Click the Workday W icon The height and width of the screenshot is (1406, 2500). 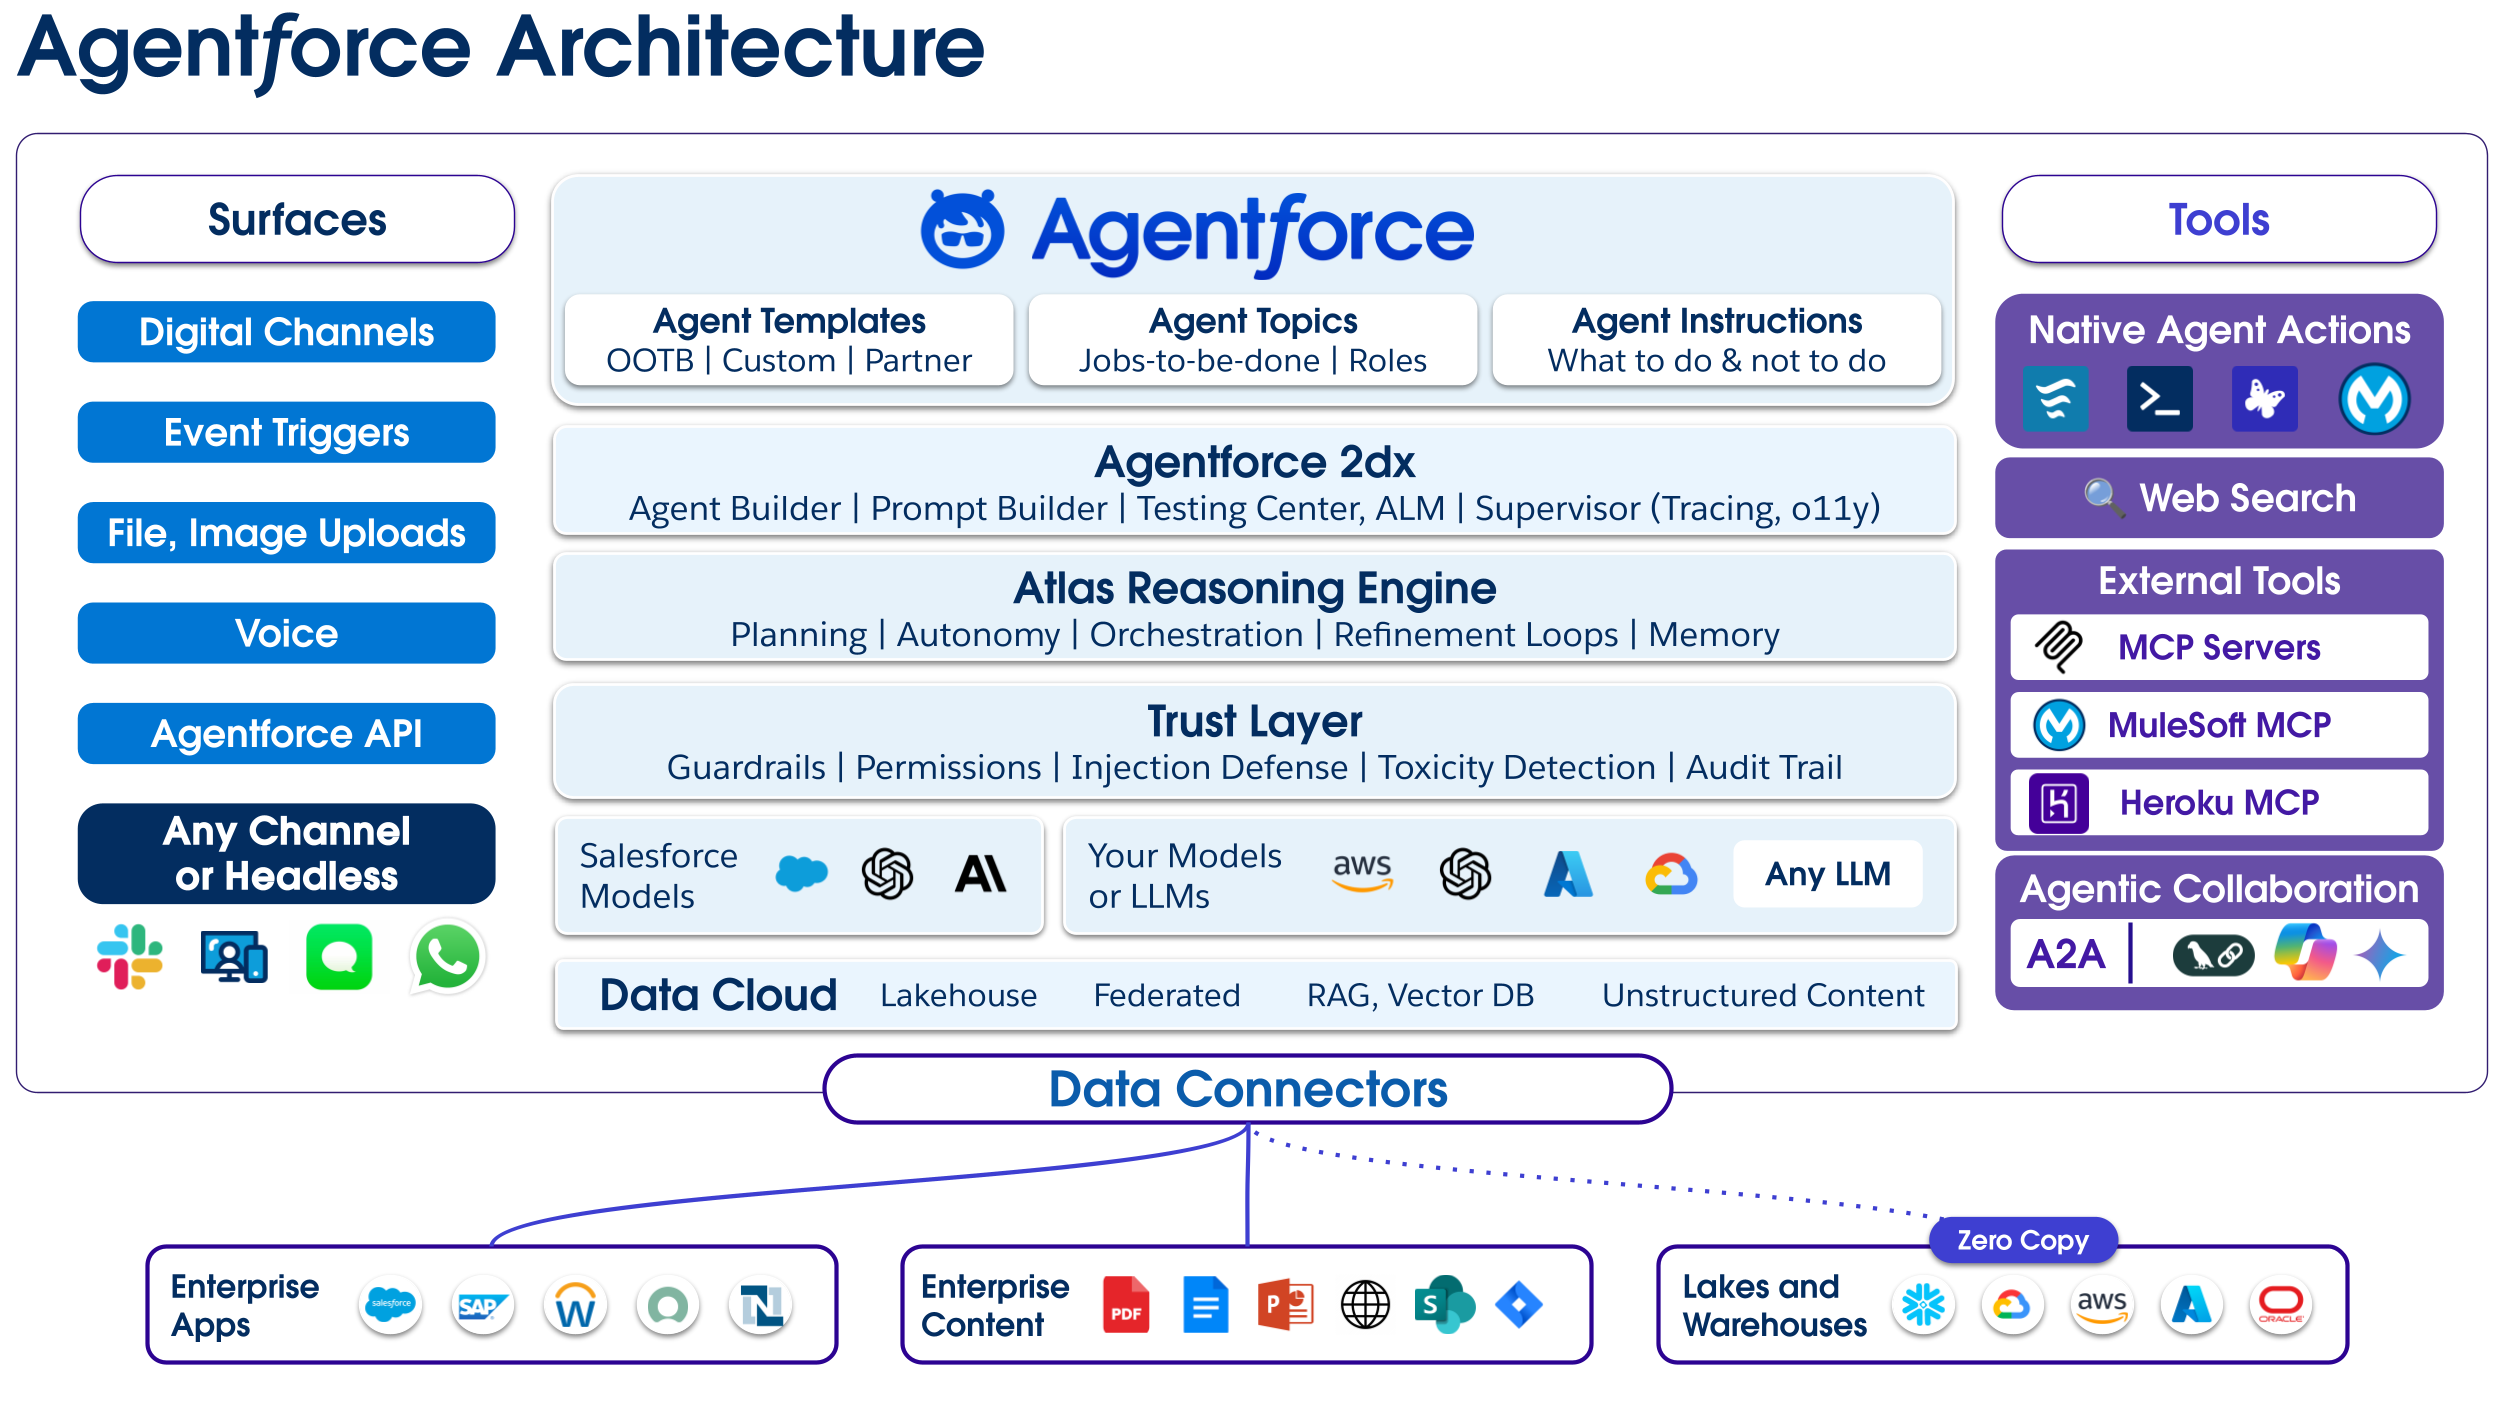[575, 1305]
